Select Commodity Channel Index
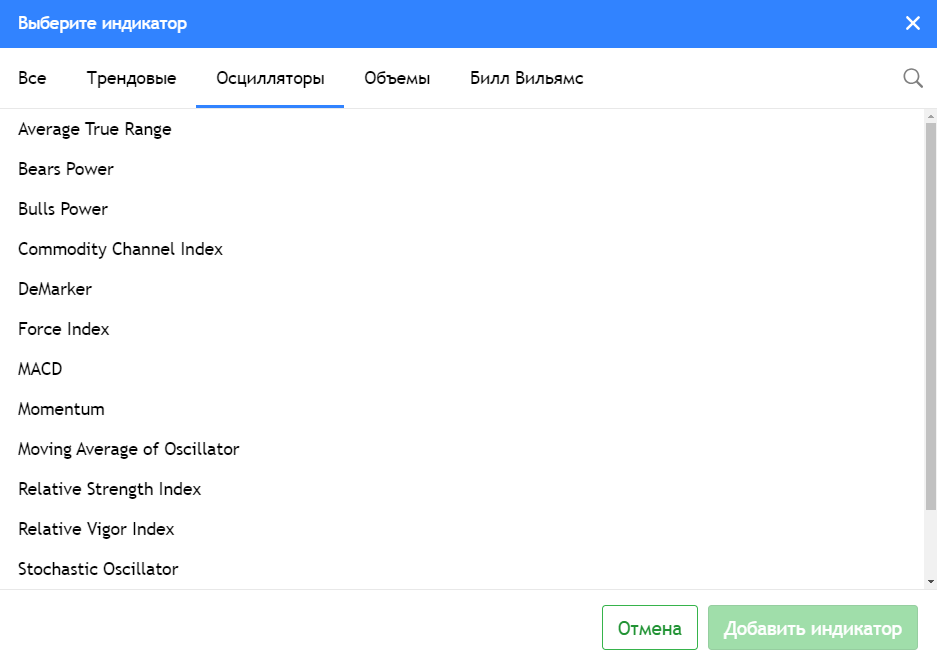 coord(120,249)
